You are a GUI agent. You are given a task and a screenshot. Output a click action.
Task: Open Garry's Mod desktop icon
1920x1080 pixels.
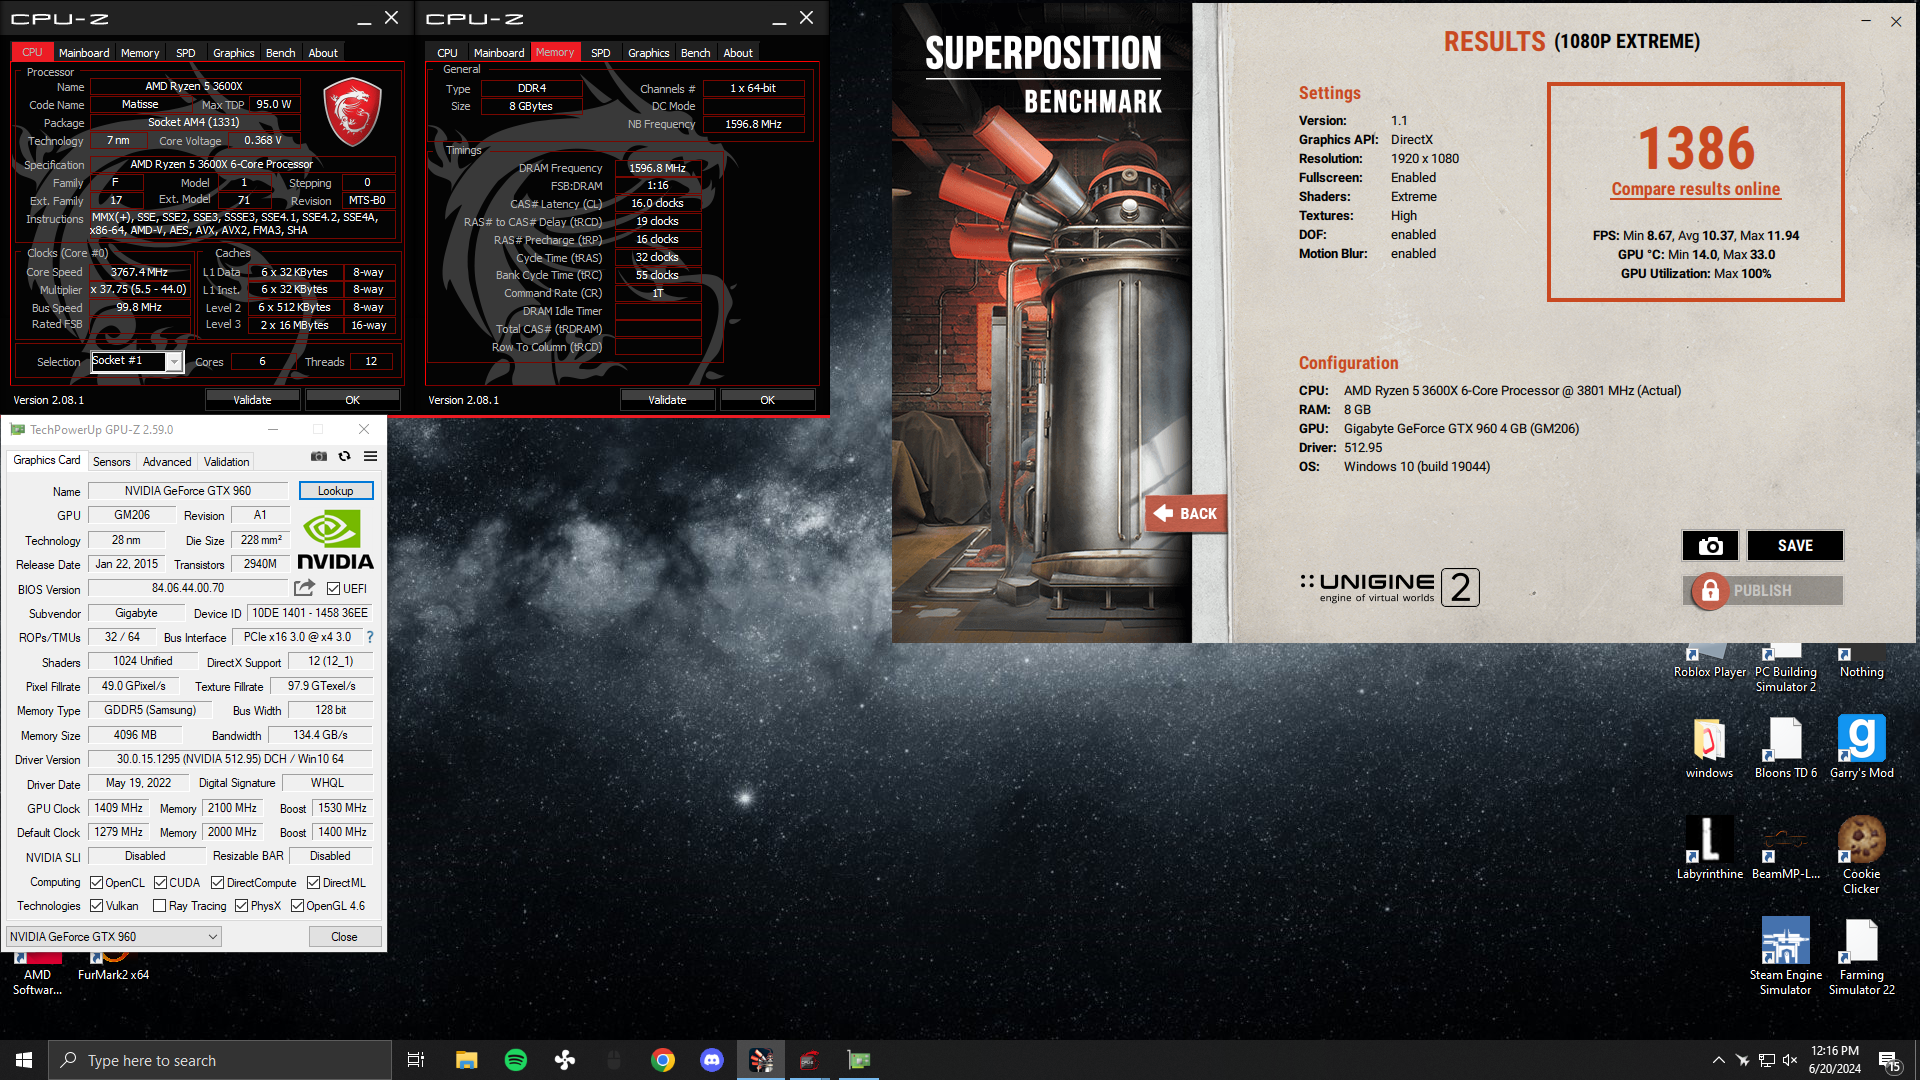(1861, 746)
